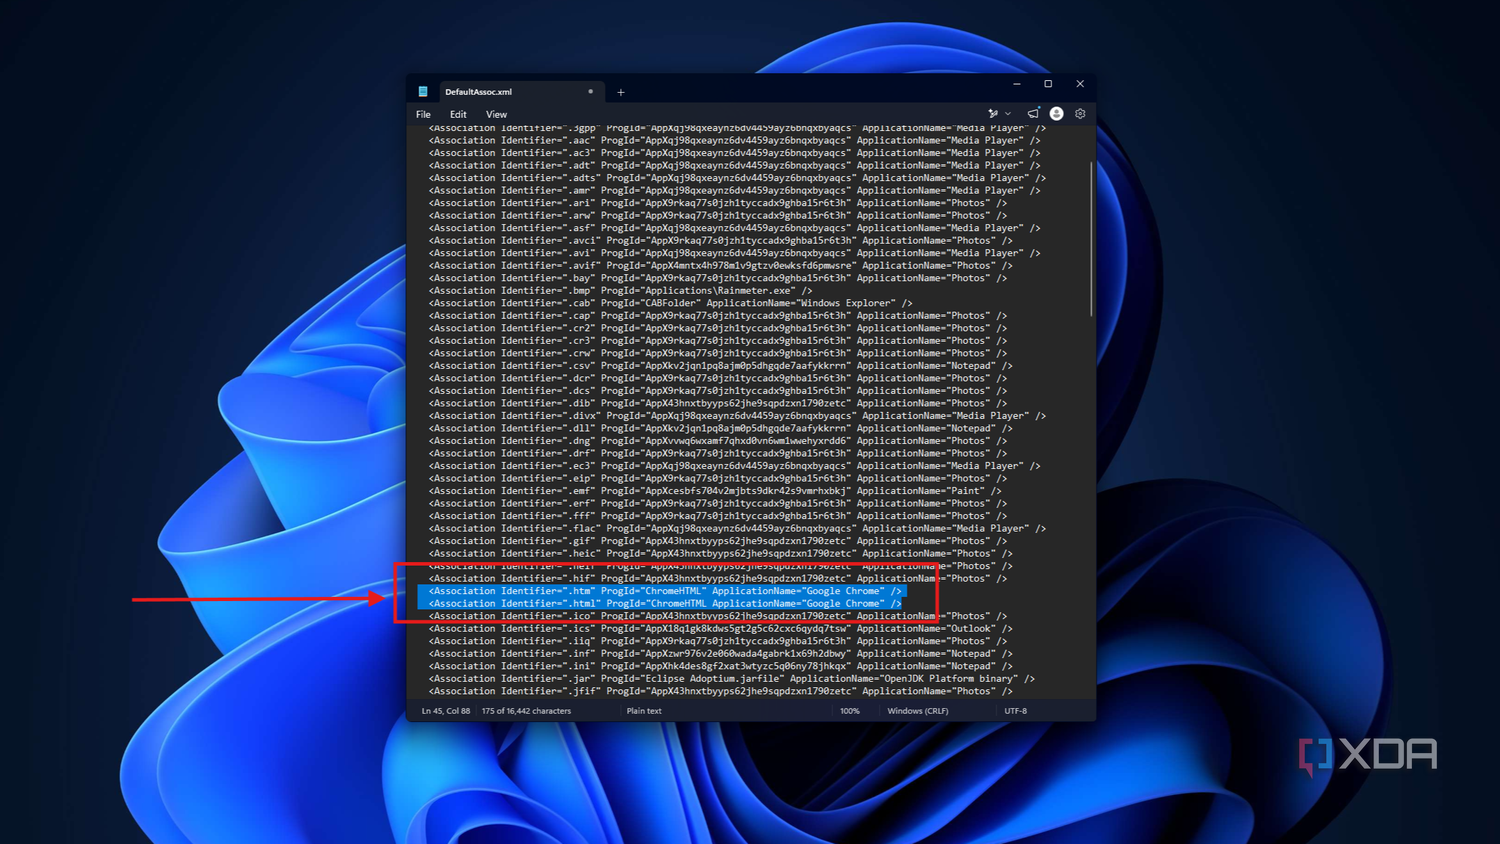The height and width of the screenshot is (844, 1500).
Task: Open the feedback megaphone icon
Action: coord(1033,114)
